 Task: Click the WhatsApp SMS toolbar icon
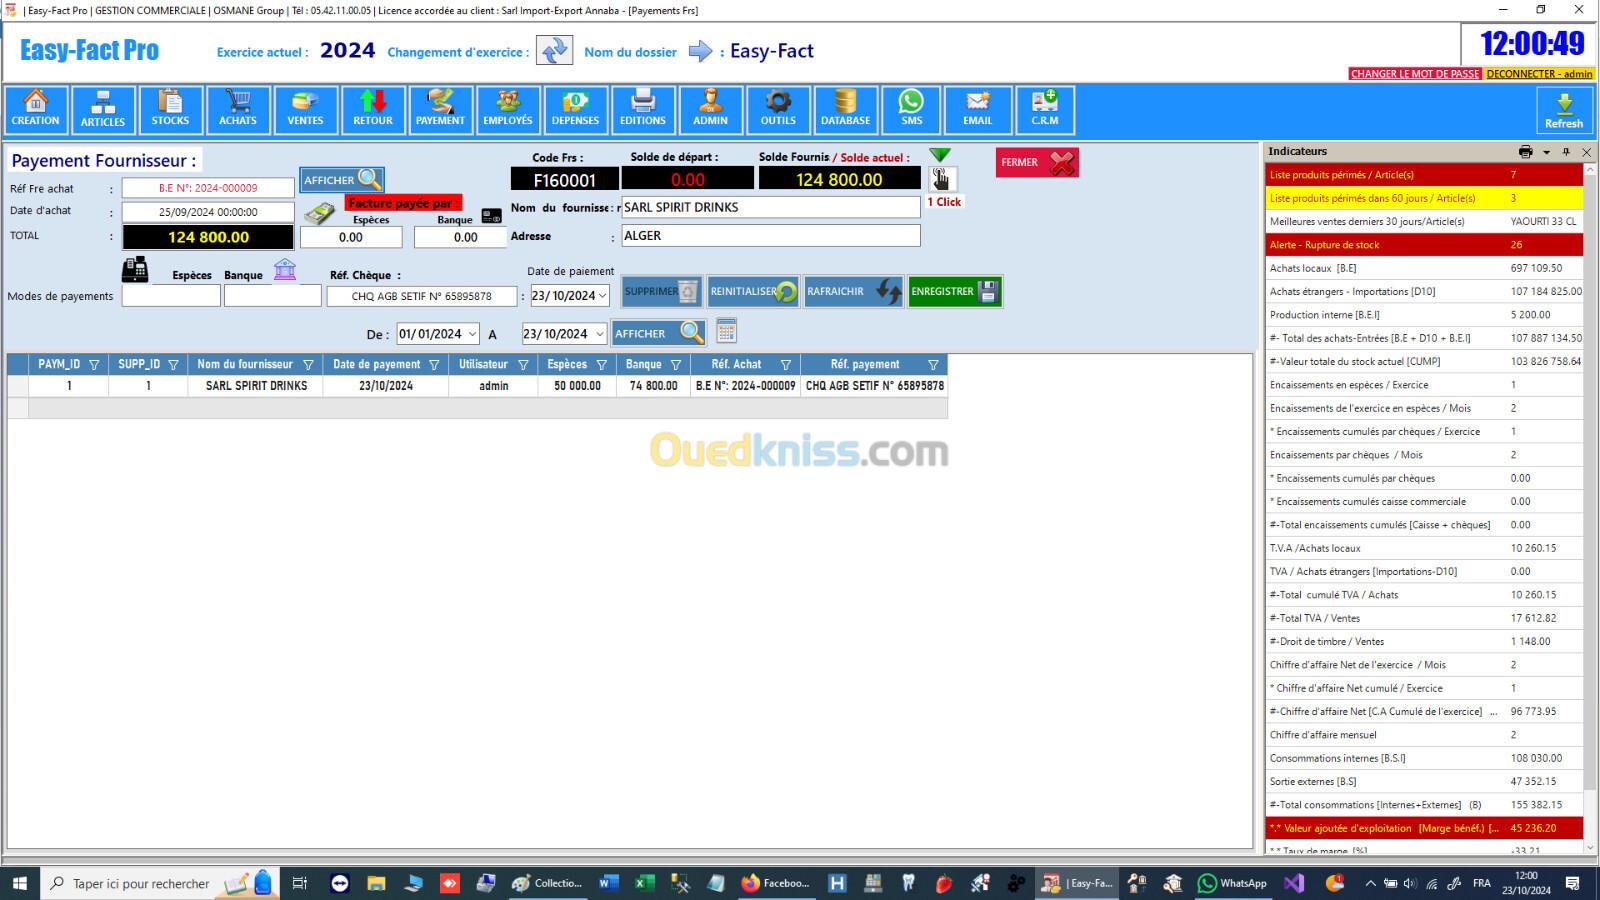[911, 109]
